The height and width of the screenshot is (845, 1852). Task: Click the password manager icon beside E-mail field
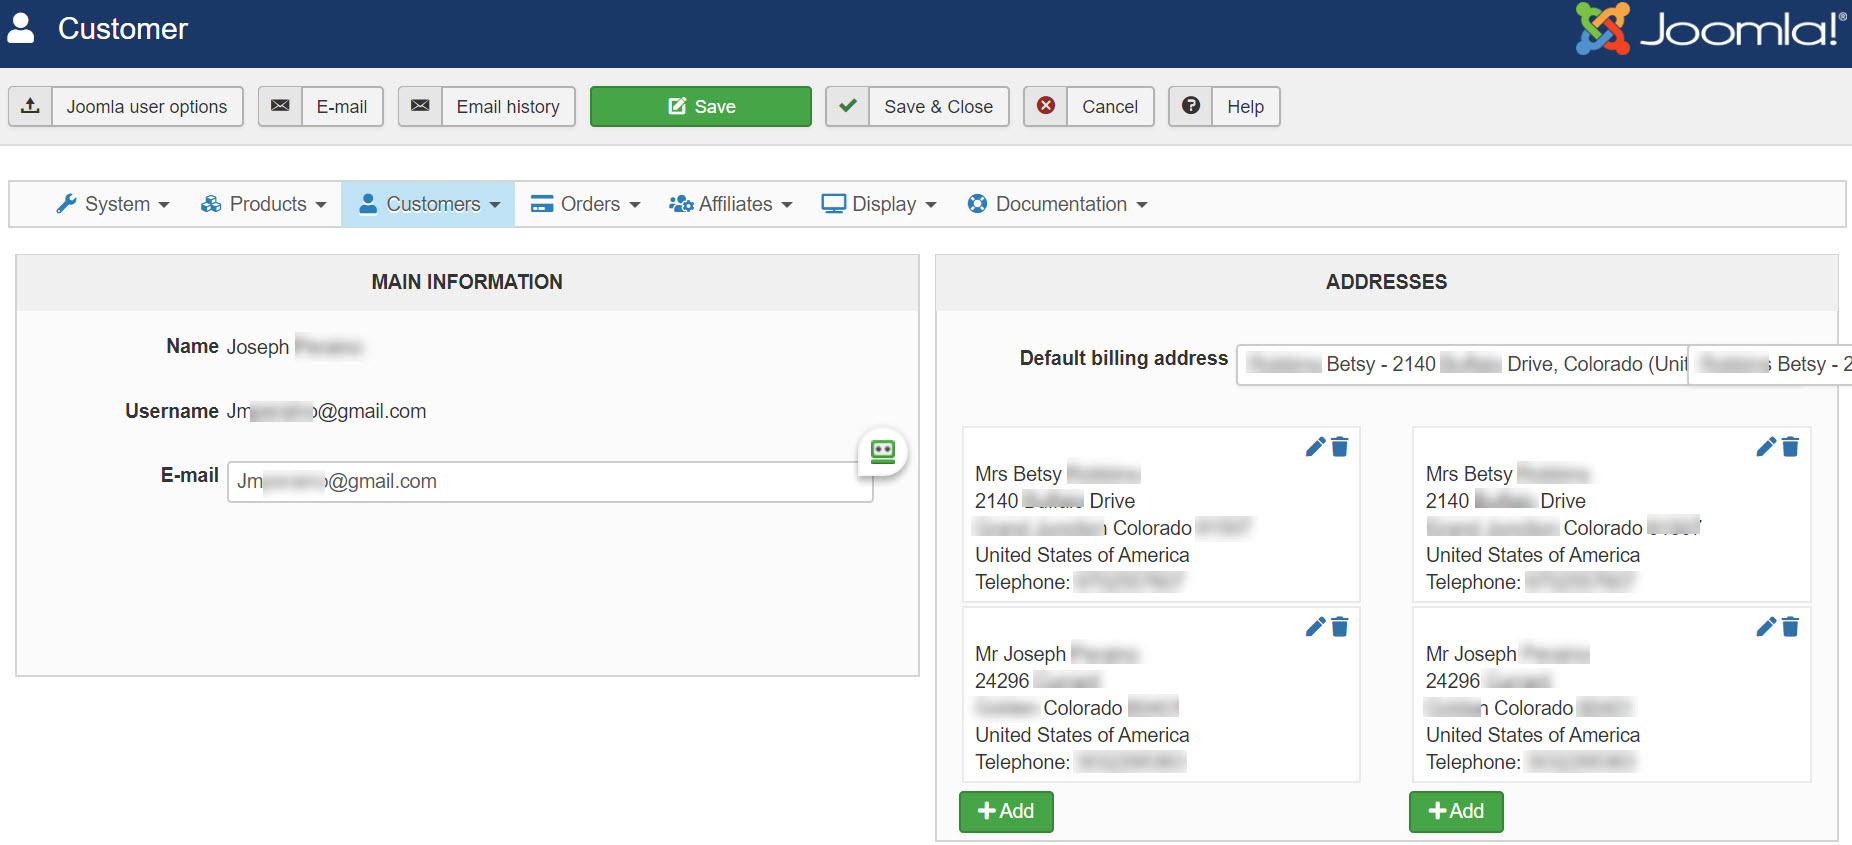[x=883, y=451]
